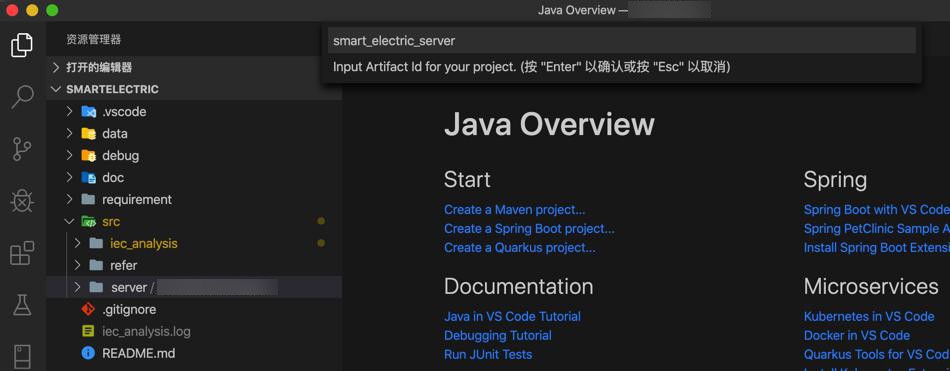Click the green src folder icon

tap(88, 222)
